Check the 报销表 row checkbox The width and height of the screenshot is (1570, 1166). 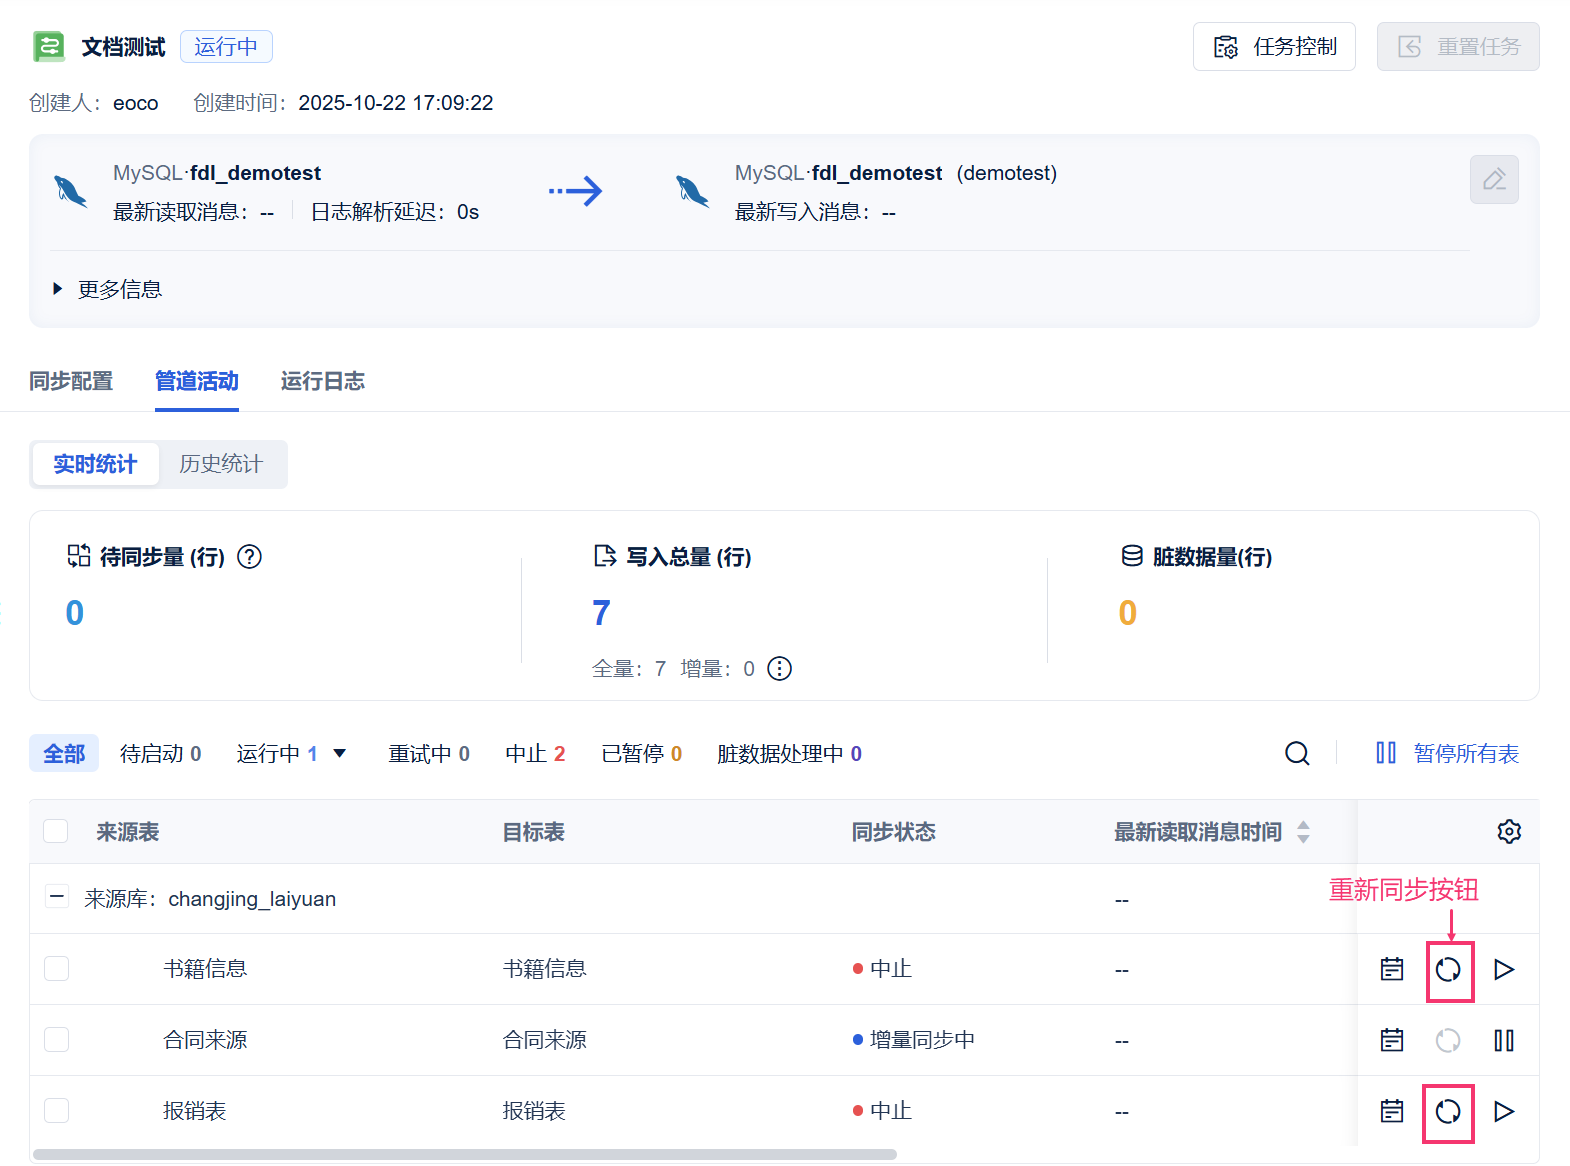click(56, 1110)
